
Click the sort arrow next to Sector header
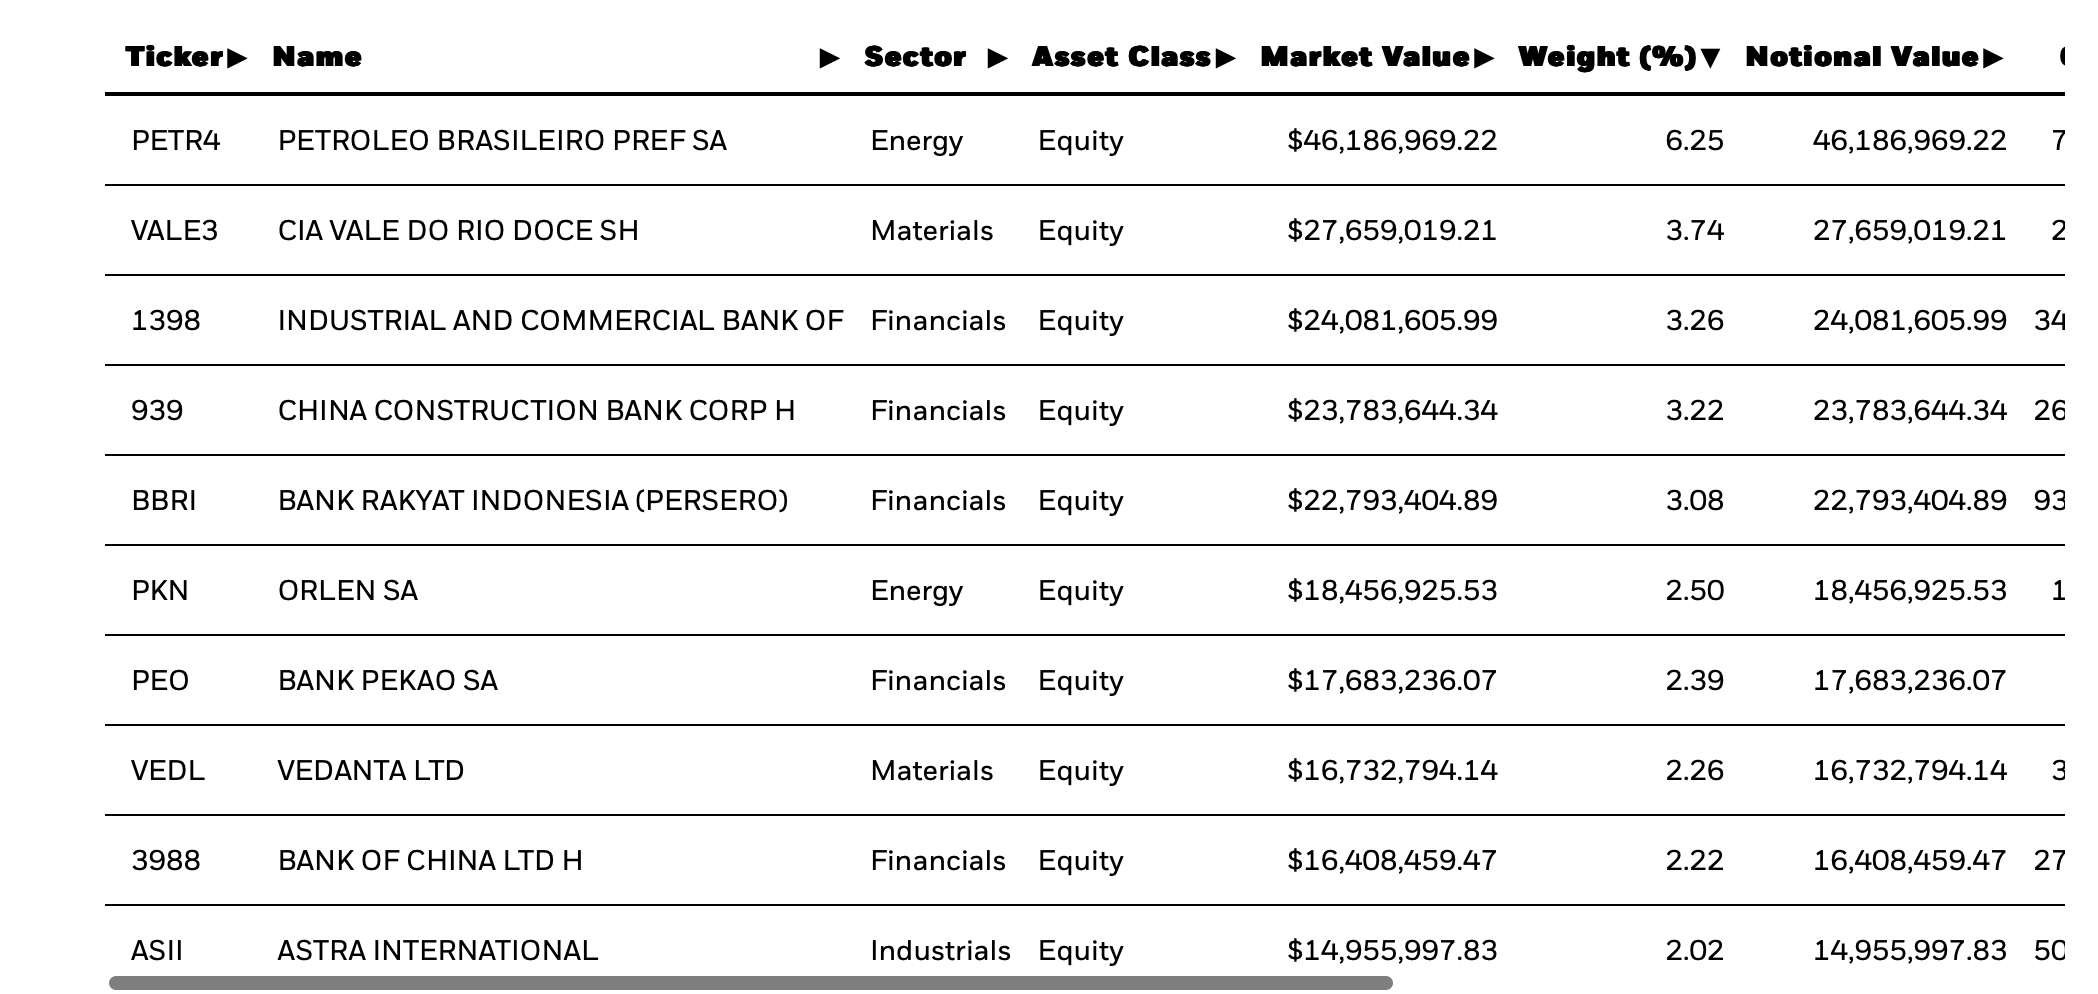click(x=995, y=58)
